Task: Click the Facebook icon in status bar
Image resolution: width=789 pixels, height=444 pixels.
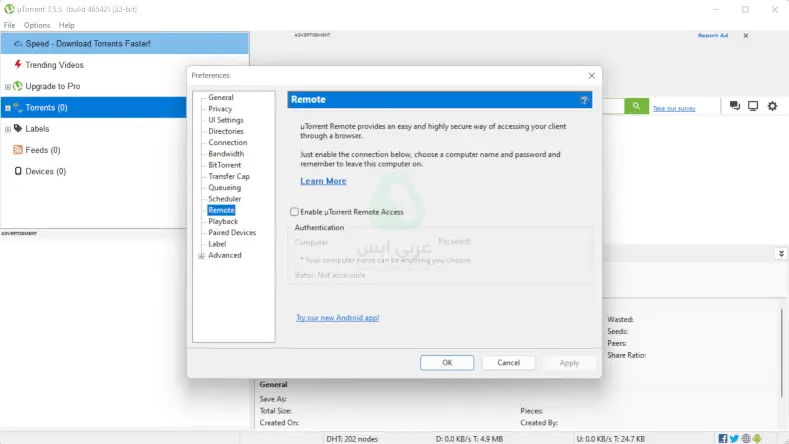Action: 723,438
